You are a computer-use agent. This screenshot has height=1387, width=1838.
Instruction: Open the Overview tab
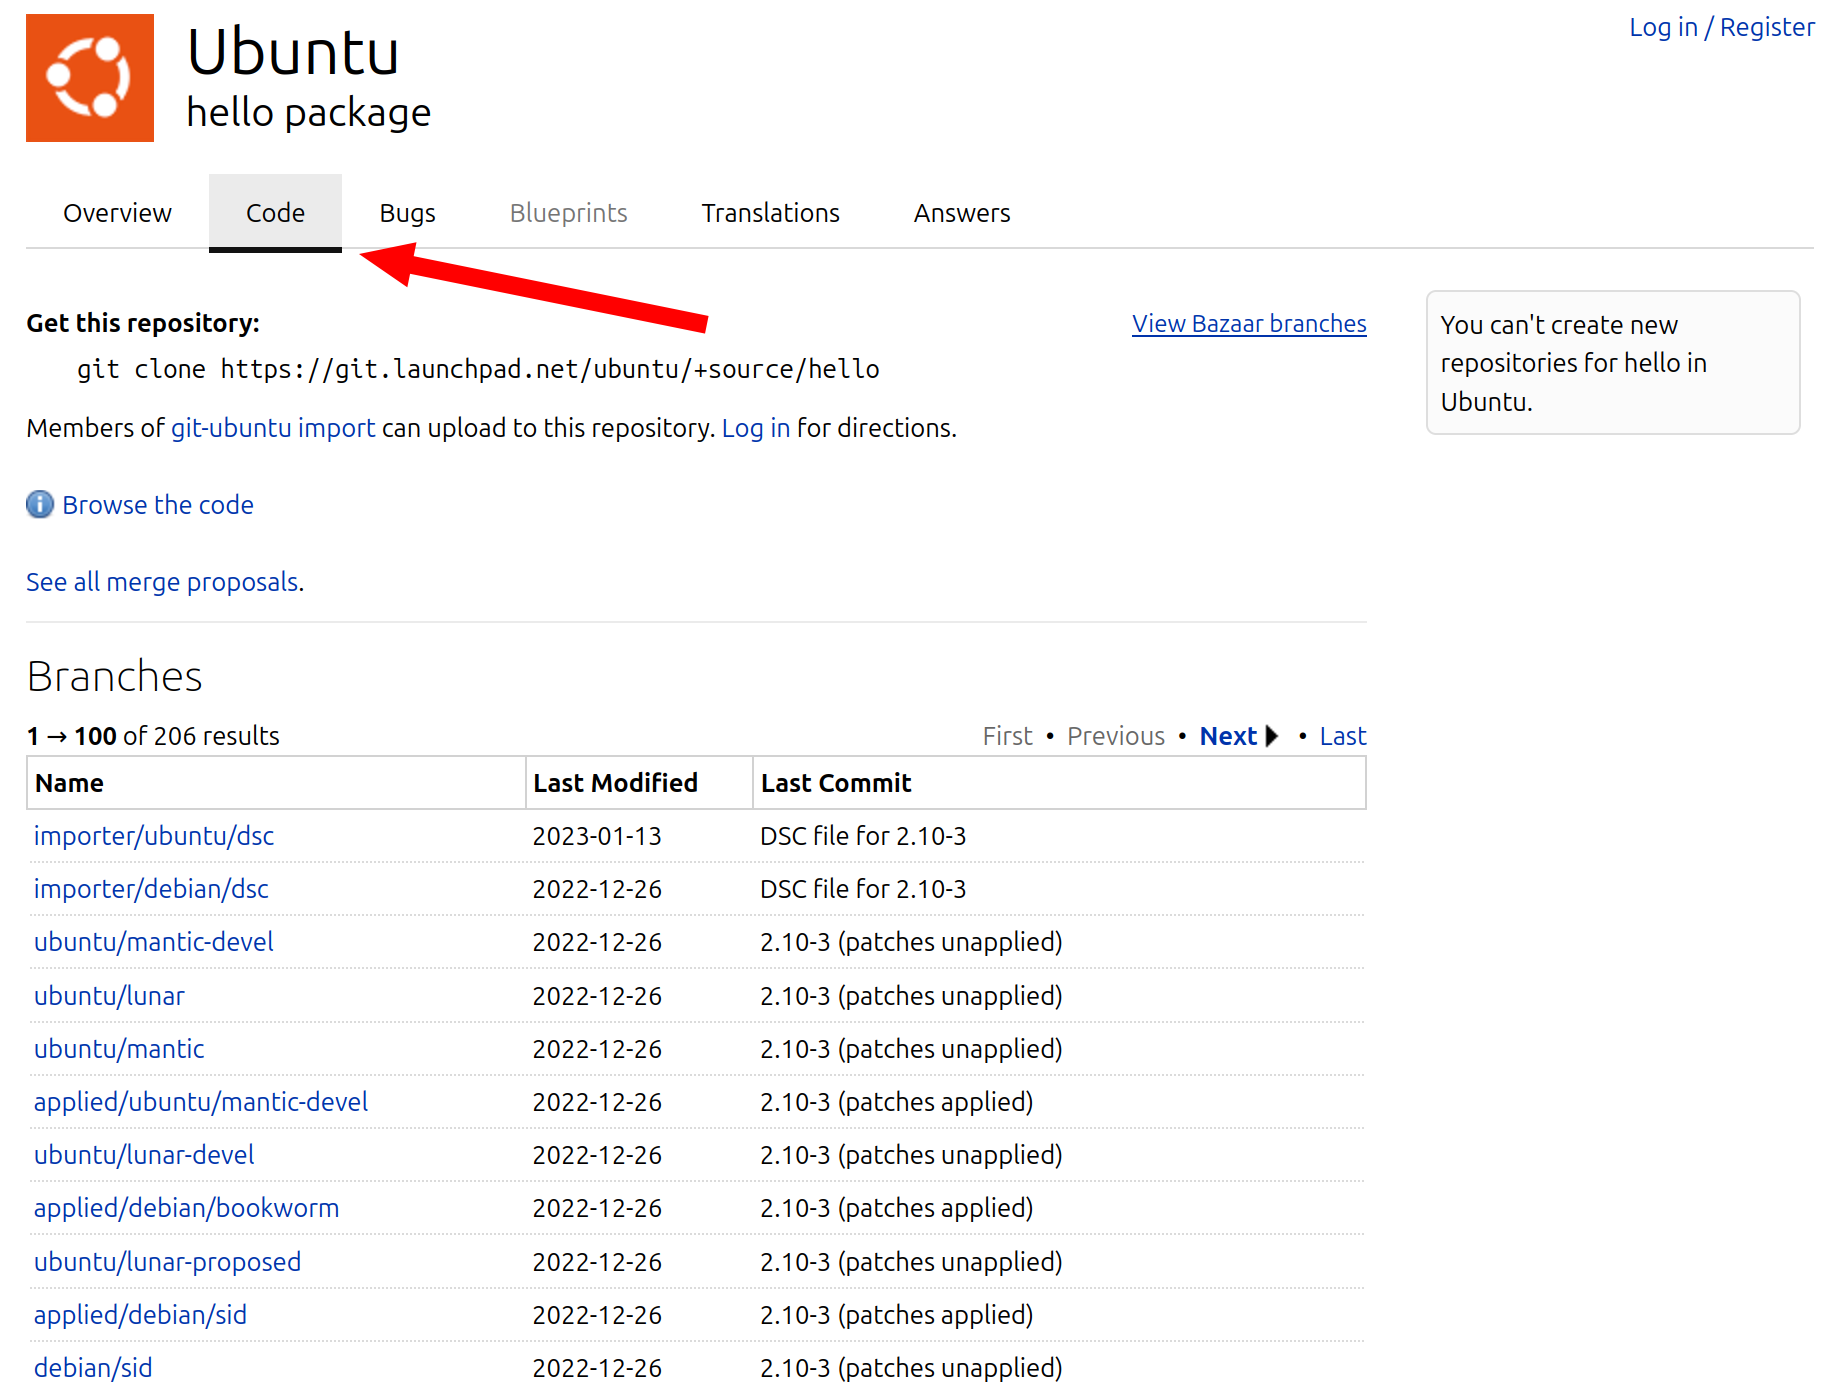[x=117, y=213]
